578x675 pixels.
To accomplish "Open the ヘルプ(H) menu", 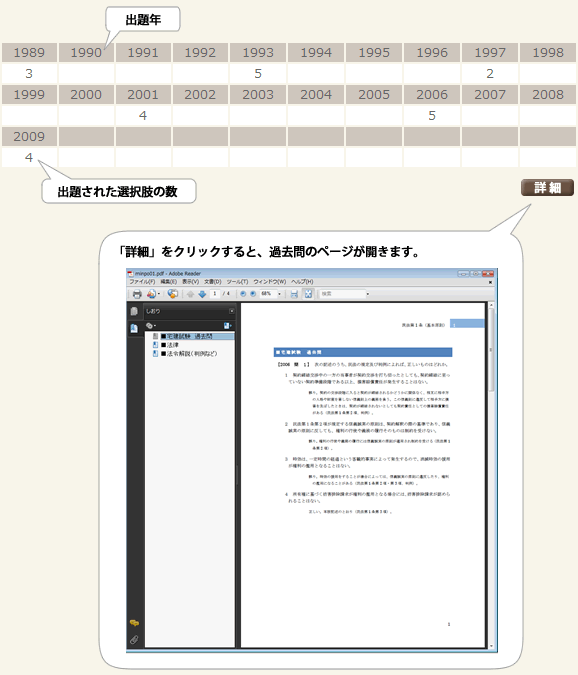I will pyautogui.click(x=302, y=282).
